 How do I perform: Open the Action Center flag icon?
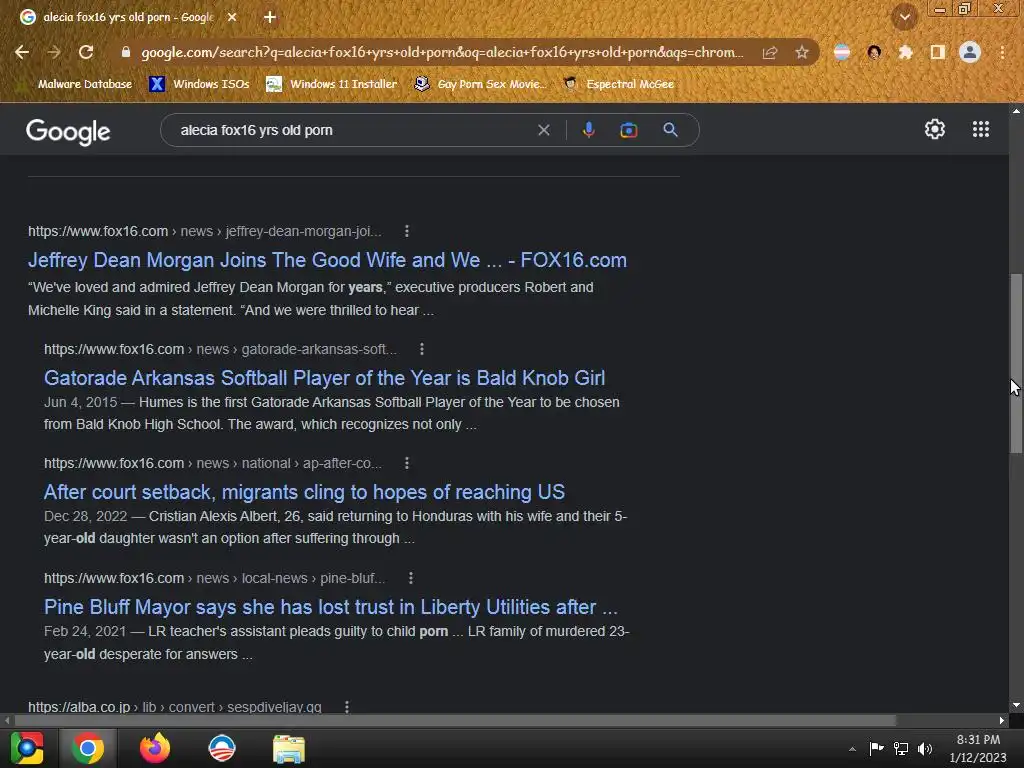tap(876, 748)
